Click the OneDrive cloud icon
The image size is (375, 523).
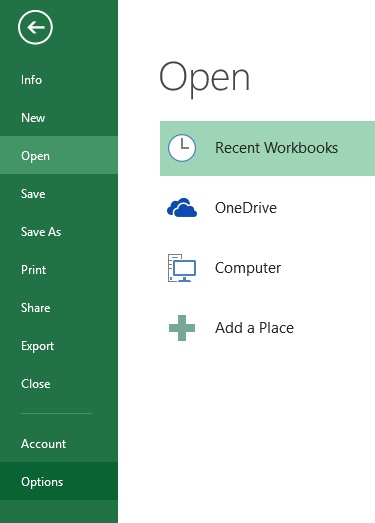pyautogui.click(x=182, y=207)
